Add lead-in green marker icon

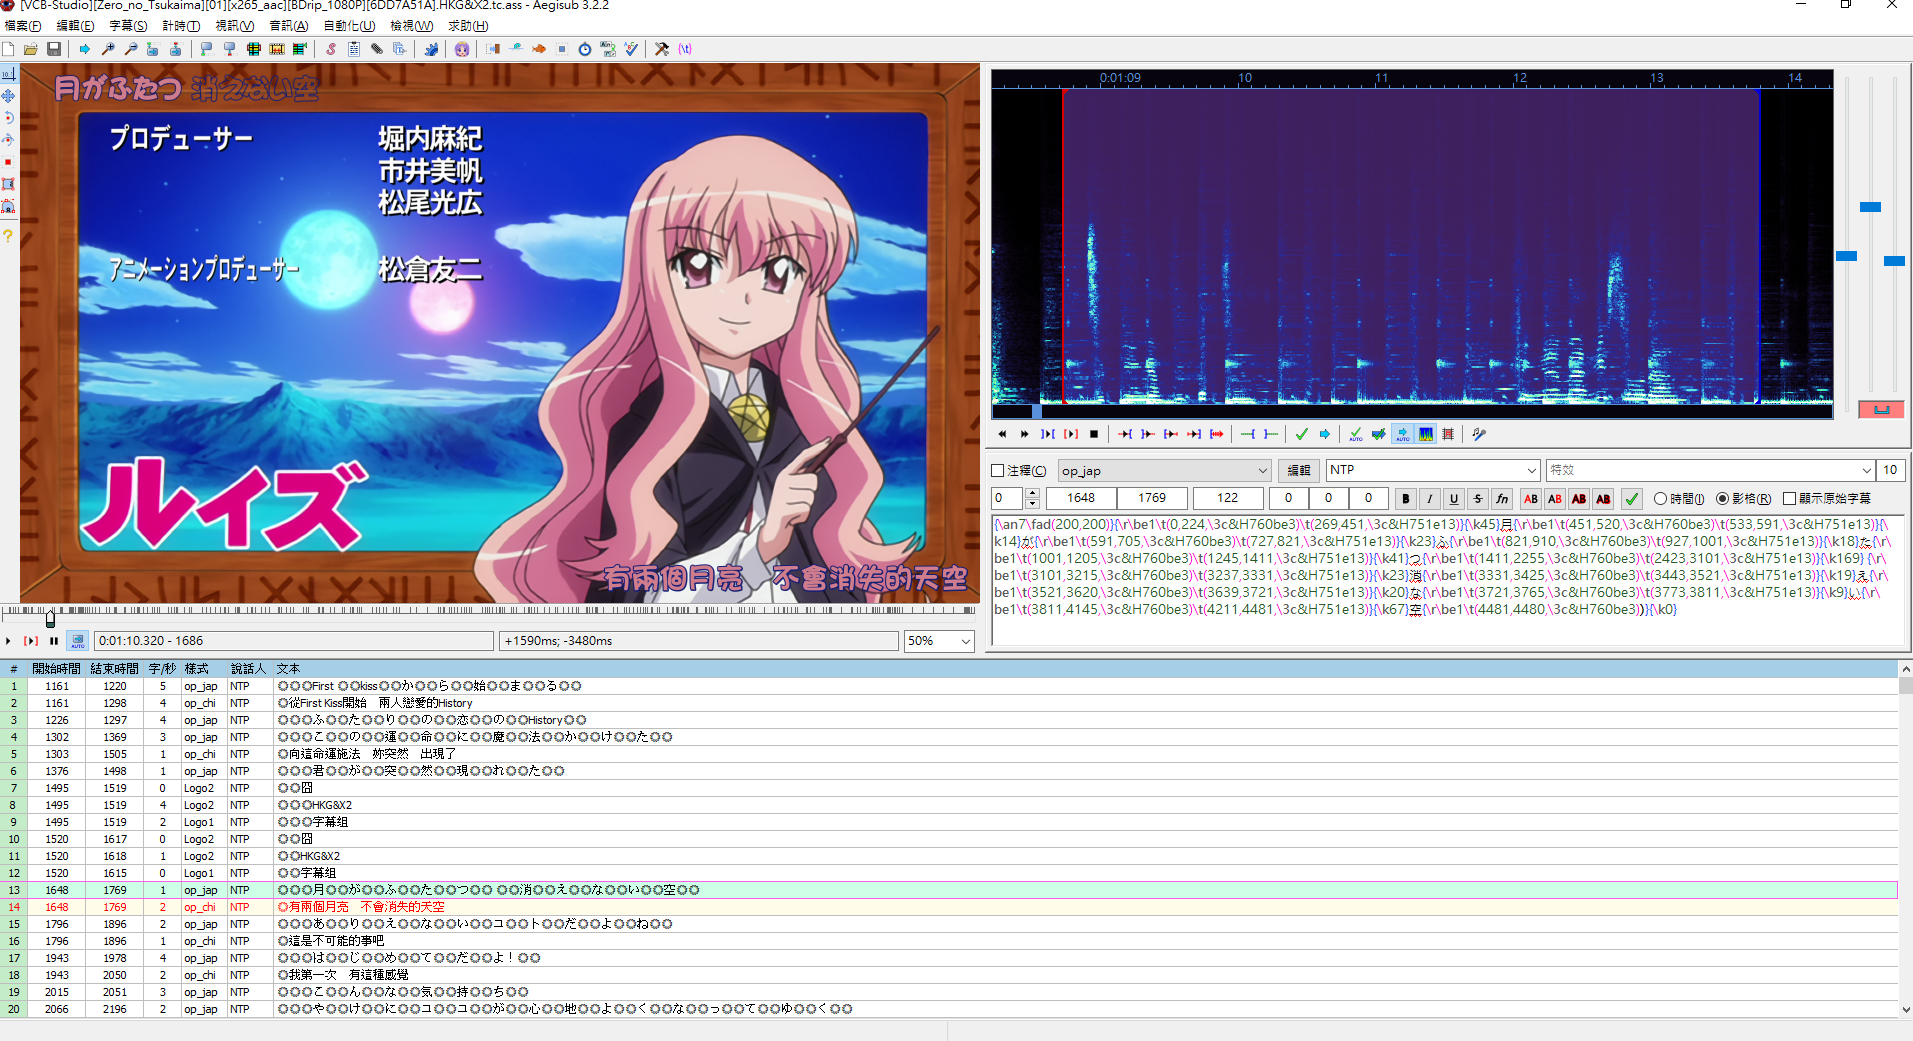1248,434
